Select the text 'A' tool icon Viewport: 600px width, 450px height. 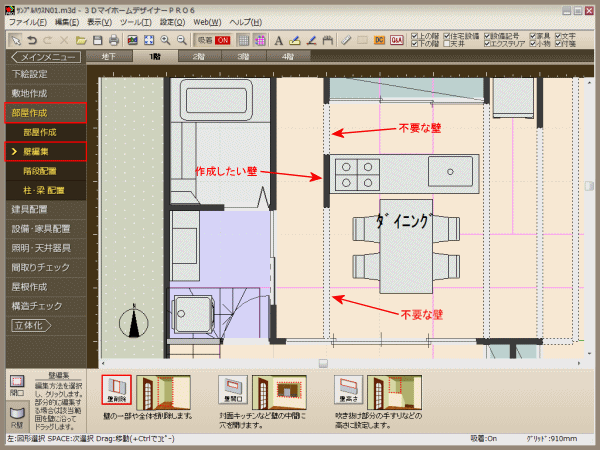pyautogui.click(x=278, y=40)
